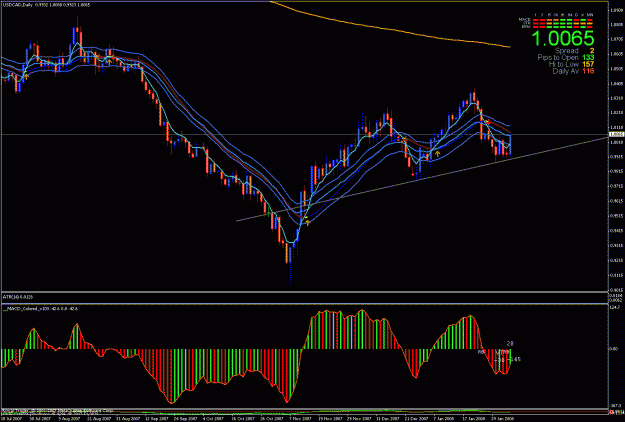625x422 pixels.
Task: Select the white ascending trendline
Action: [423, 179]
